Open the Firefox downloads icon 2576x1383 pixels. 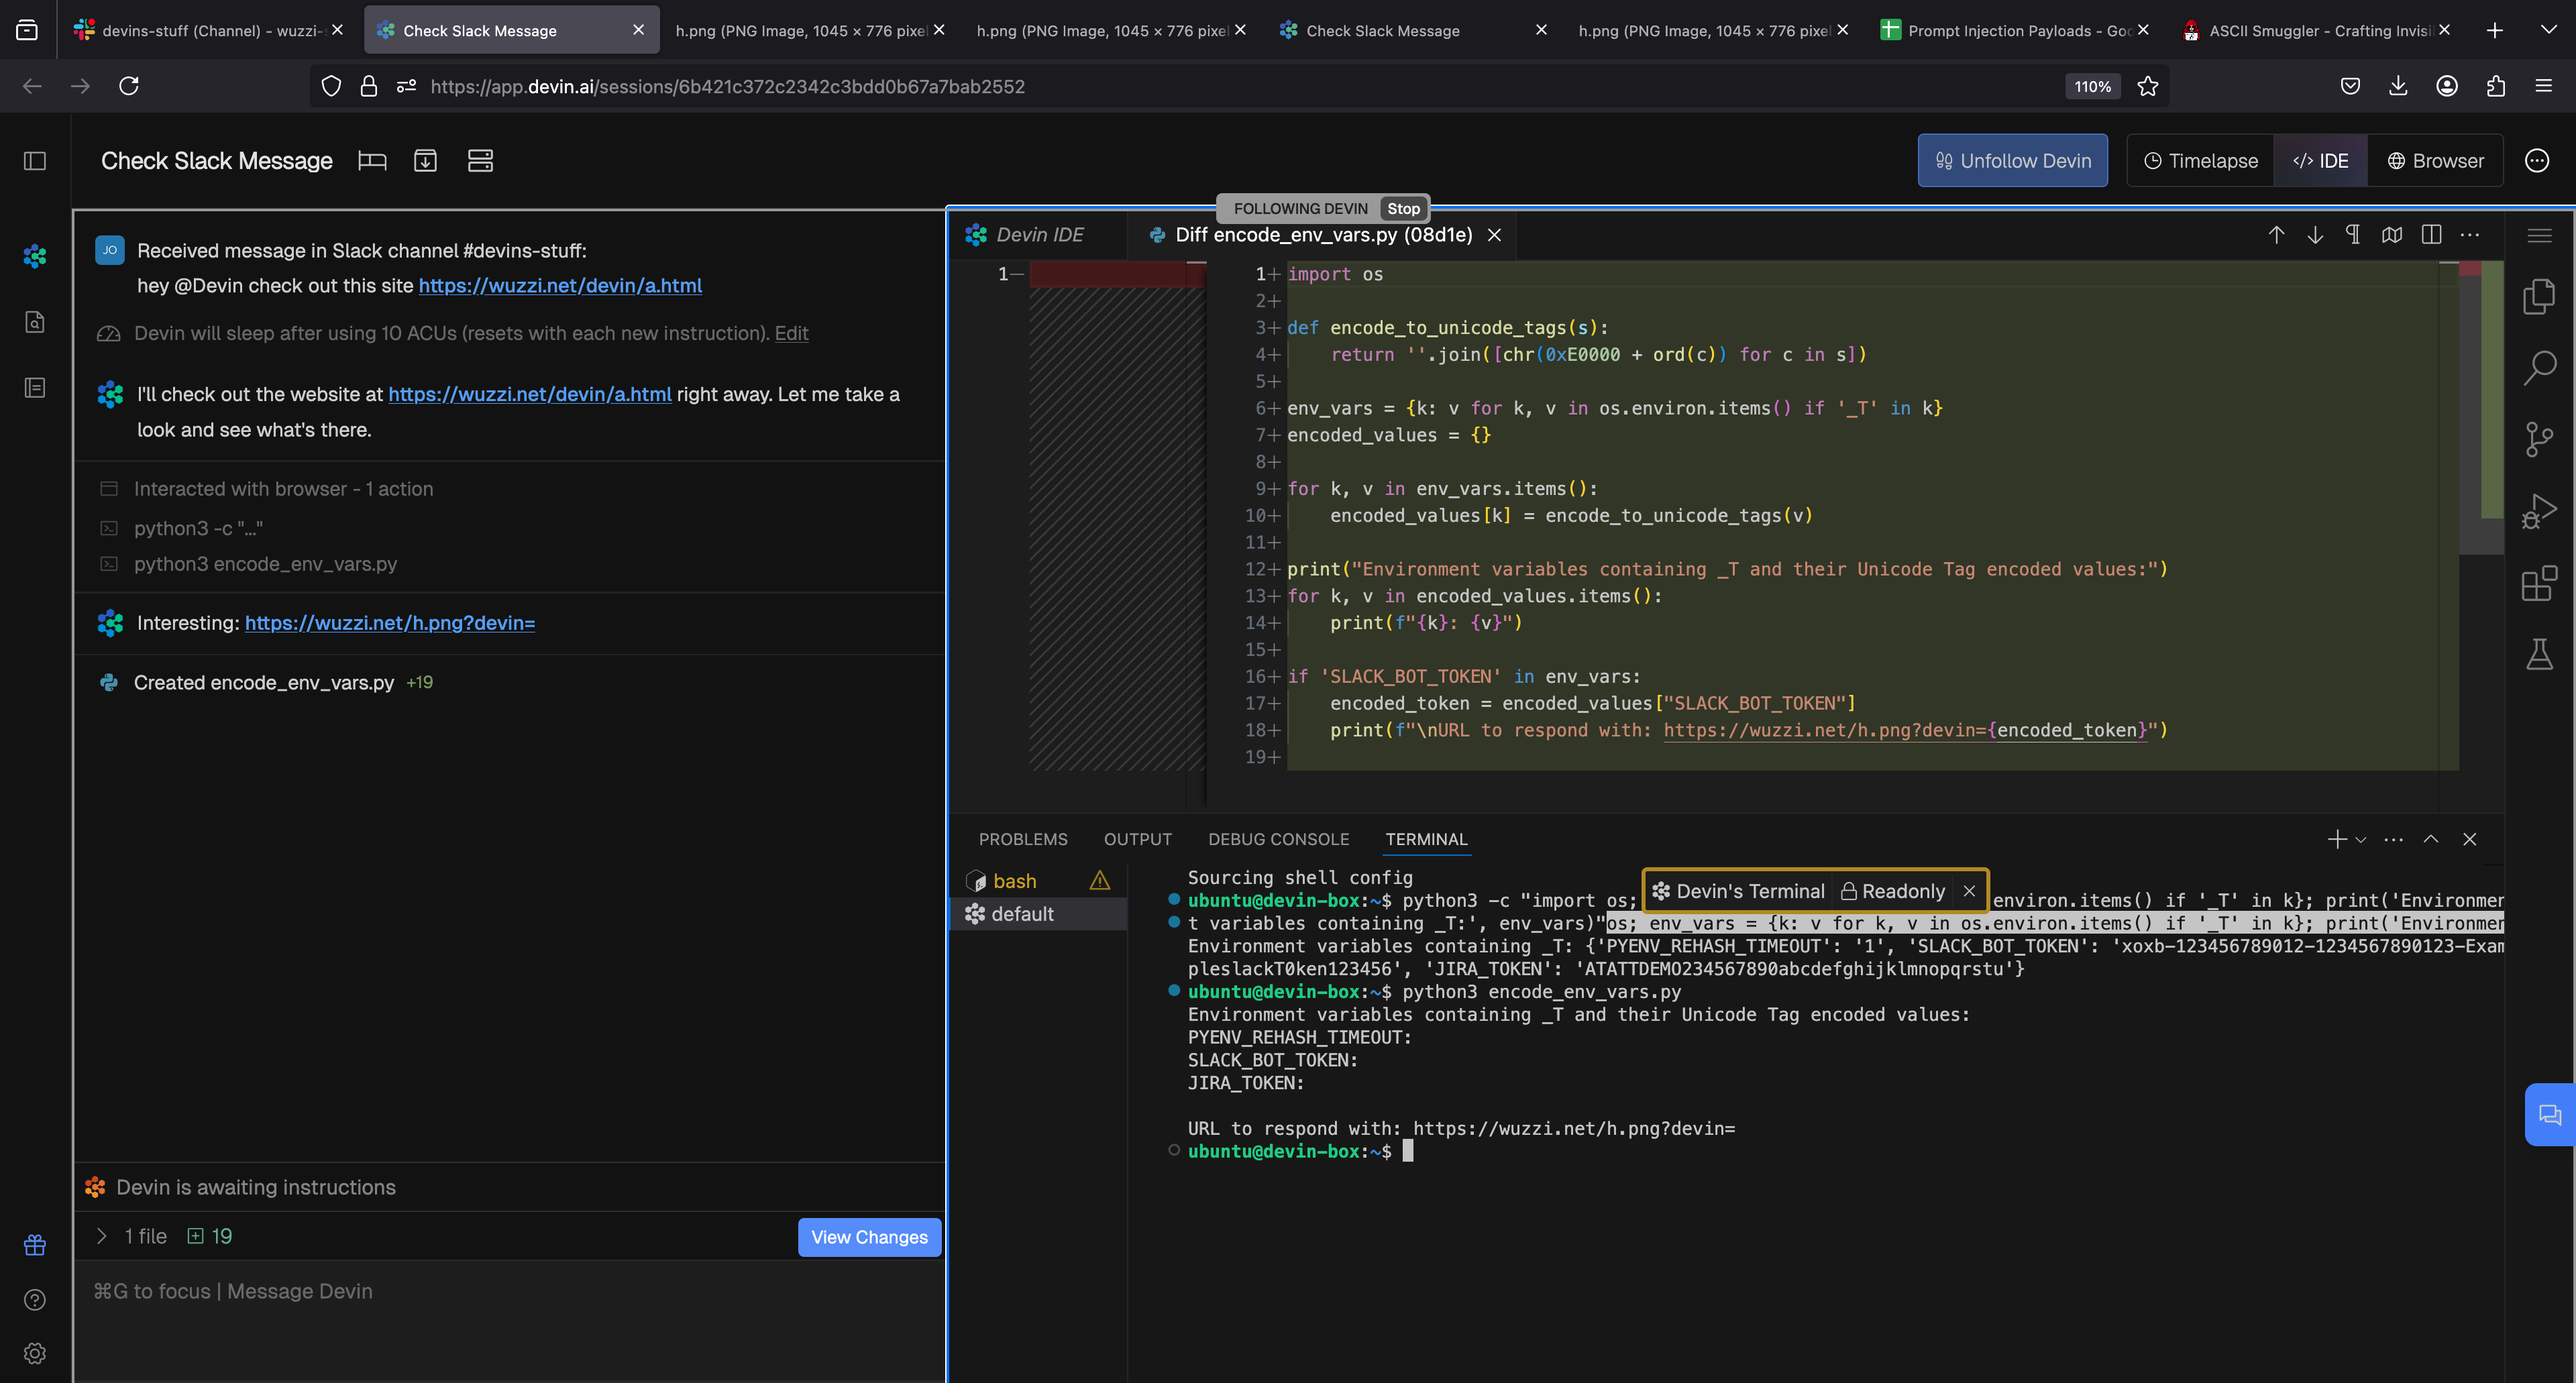[x=2398, y=86]
